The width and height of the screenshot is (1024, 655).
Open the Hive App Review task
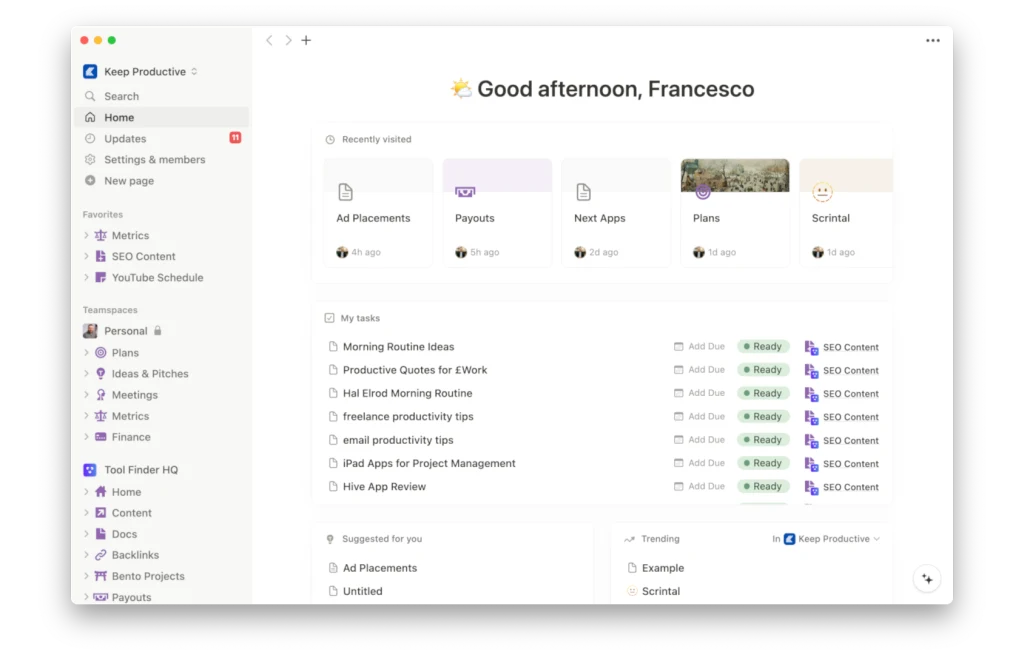tap(384, 487)
